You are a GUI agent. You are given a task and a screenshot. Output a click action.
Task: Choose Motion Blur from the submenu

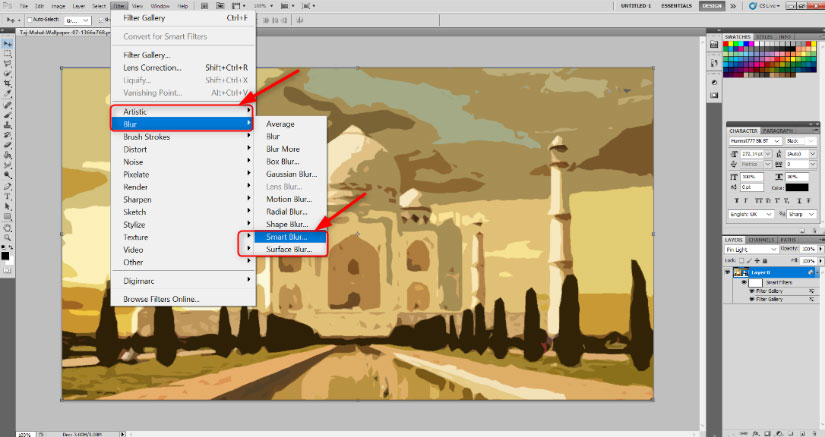290,199
